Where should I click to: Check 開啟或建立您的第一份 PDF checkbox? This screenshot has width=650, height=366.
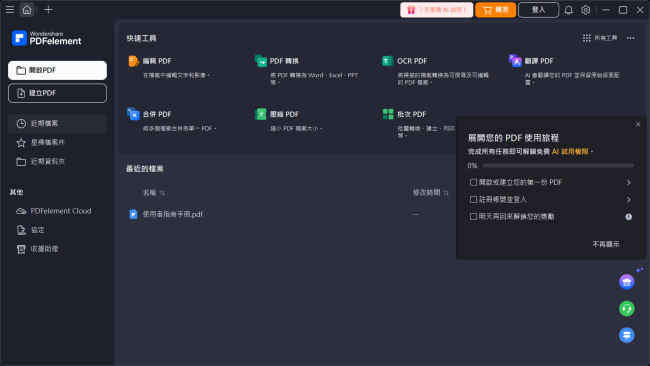click(x=473, y=182)
